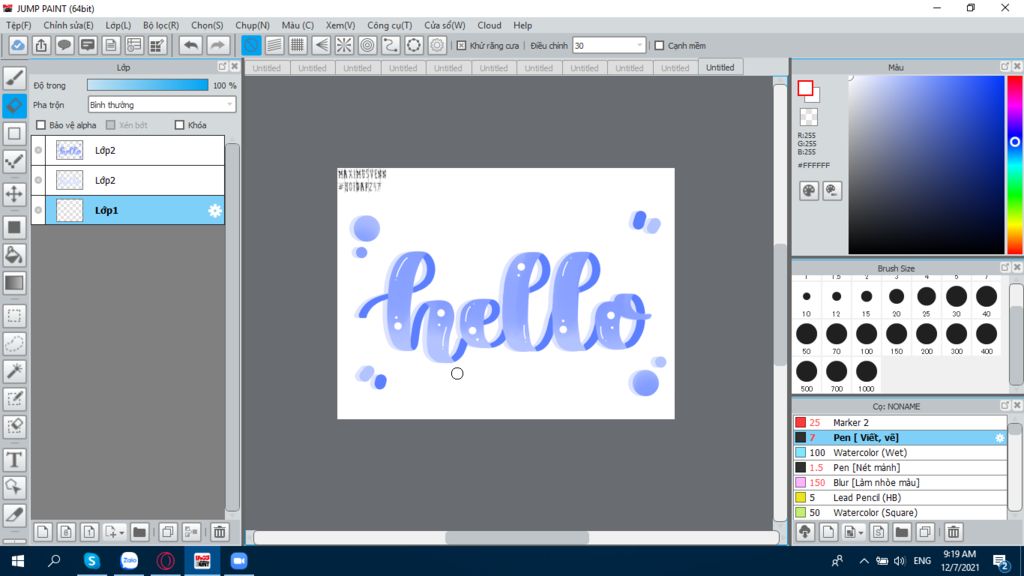1024x576 pixels.
Task: Open Lớp1 layer settings gear
Action: pos(215,210)
